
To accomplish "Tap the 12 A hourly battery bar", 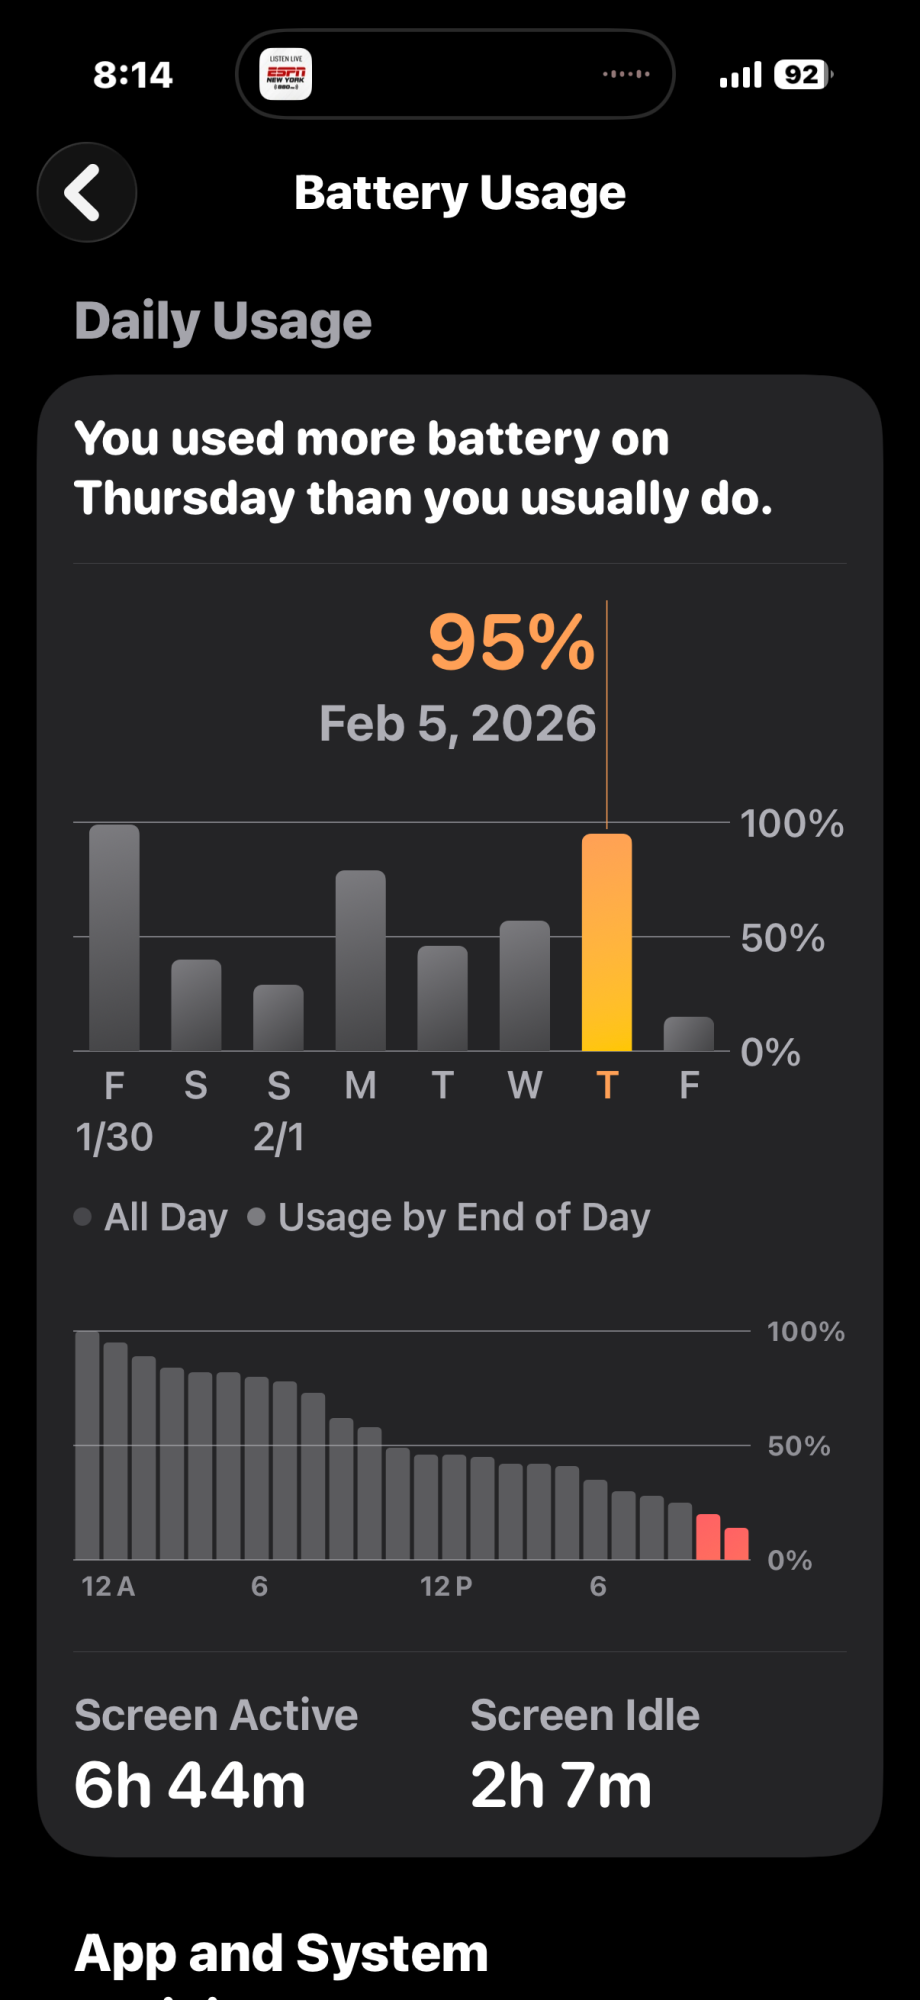I will (87, 1445).
